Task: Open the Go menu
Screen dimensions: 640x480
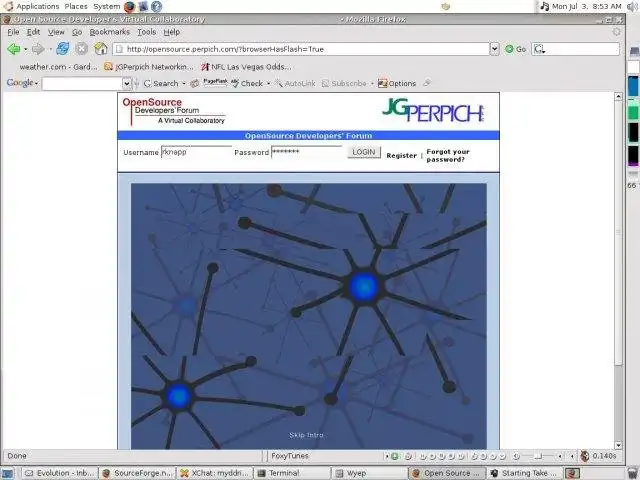Action: [77, 32]
